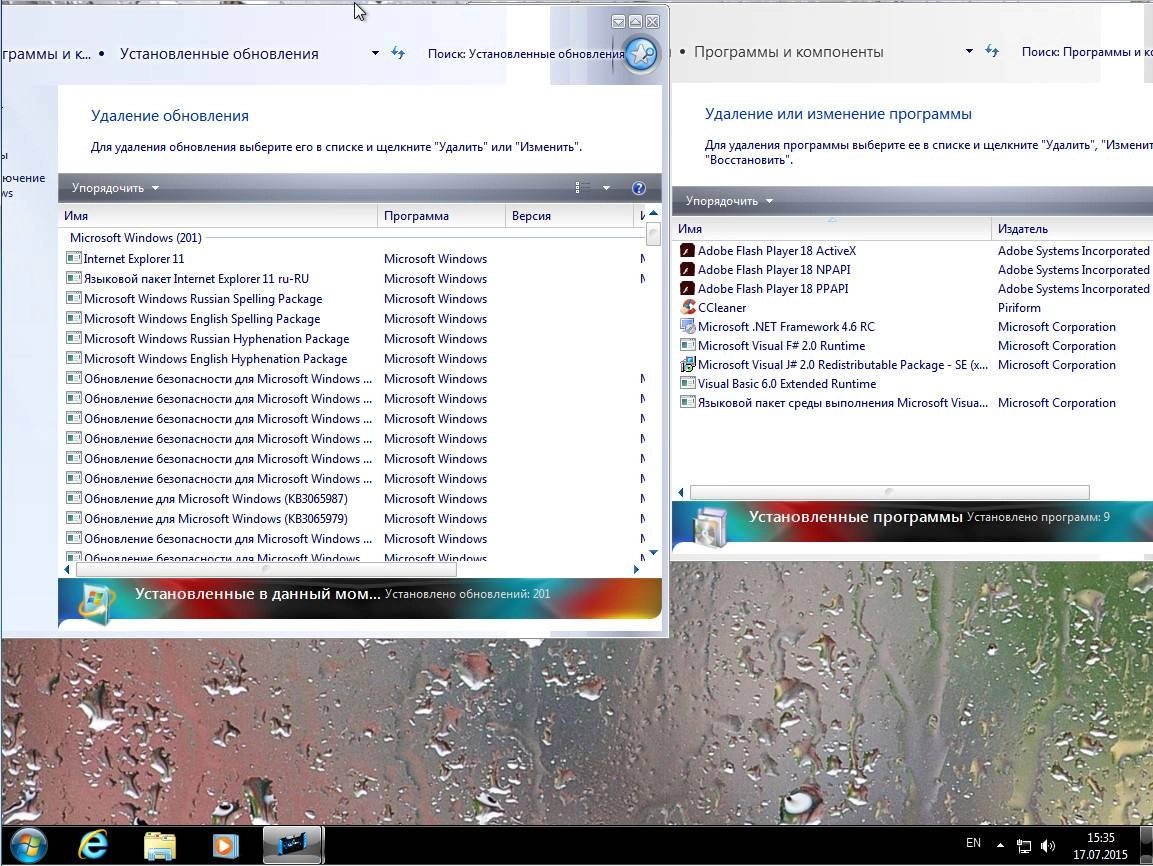The width and height of the screenshot is (1153, 866).
Task: Click the search box in Installed Updates window
Action: [x=525, y=54]
